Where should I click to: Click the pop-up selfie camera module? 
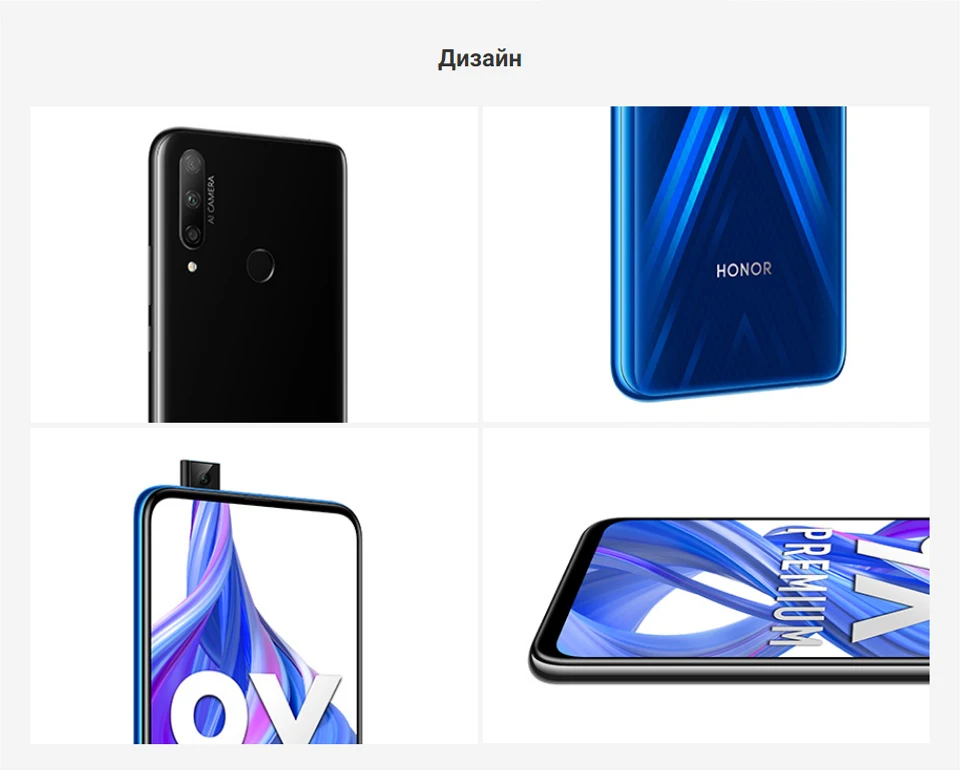[200, 474]
